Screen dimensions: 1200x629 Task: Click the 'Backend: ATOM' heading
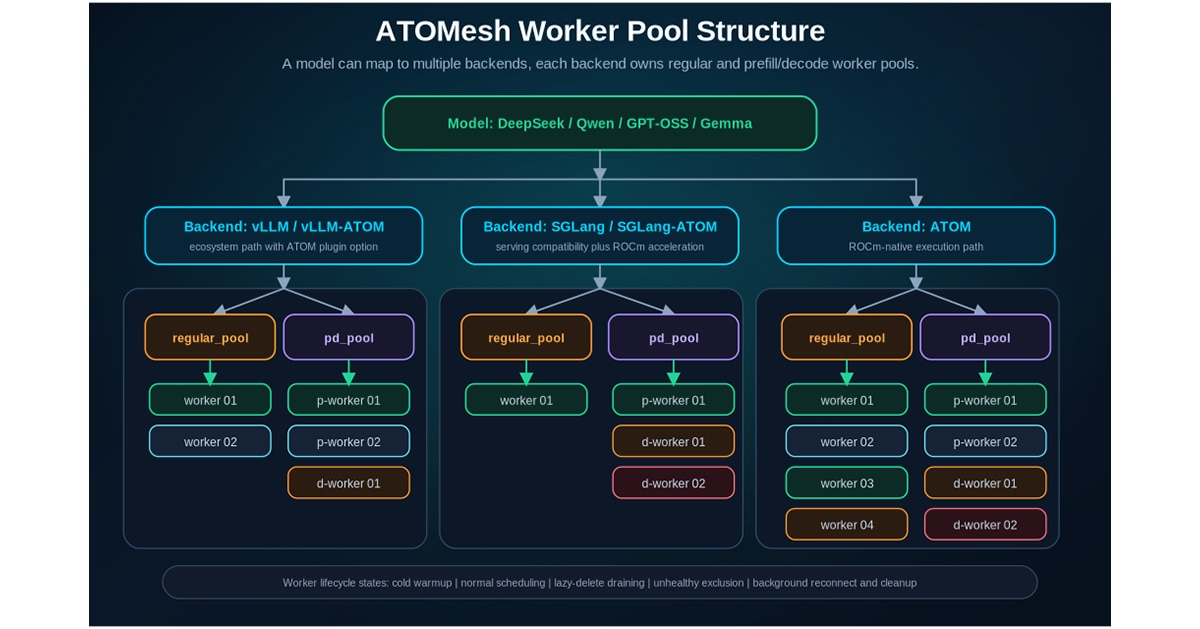click(x=916, y=227)
